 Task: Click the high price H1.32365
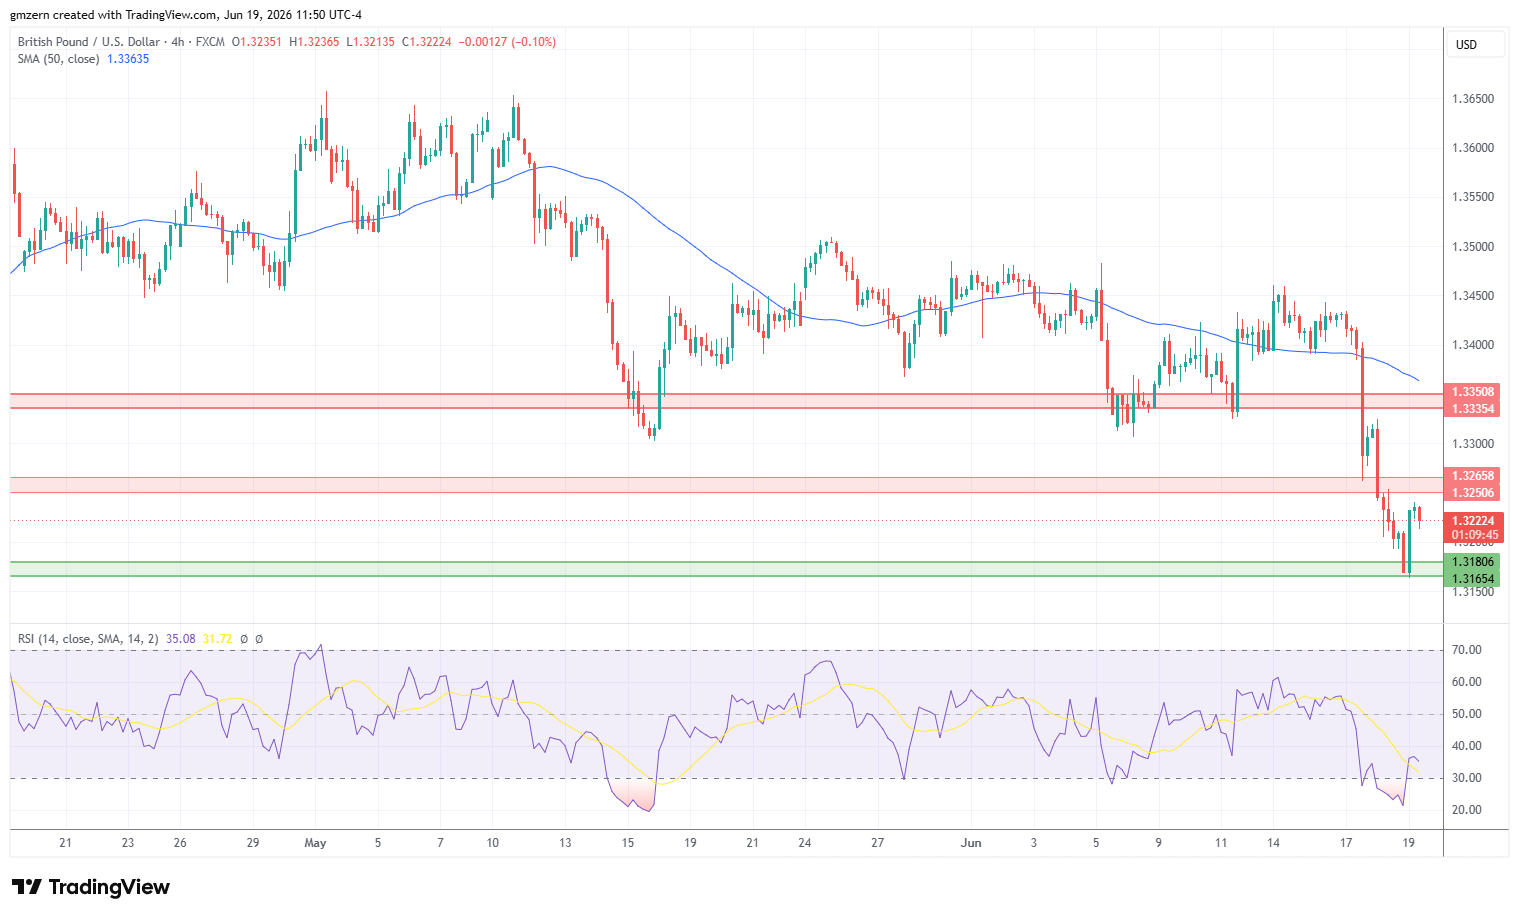point(314,42)
